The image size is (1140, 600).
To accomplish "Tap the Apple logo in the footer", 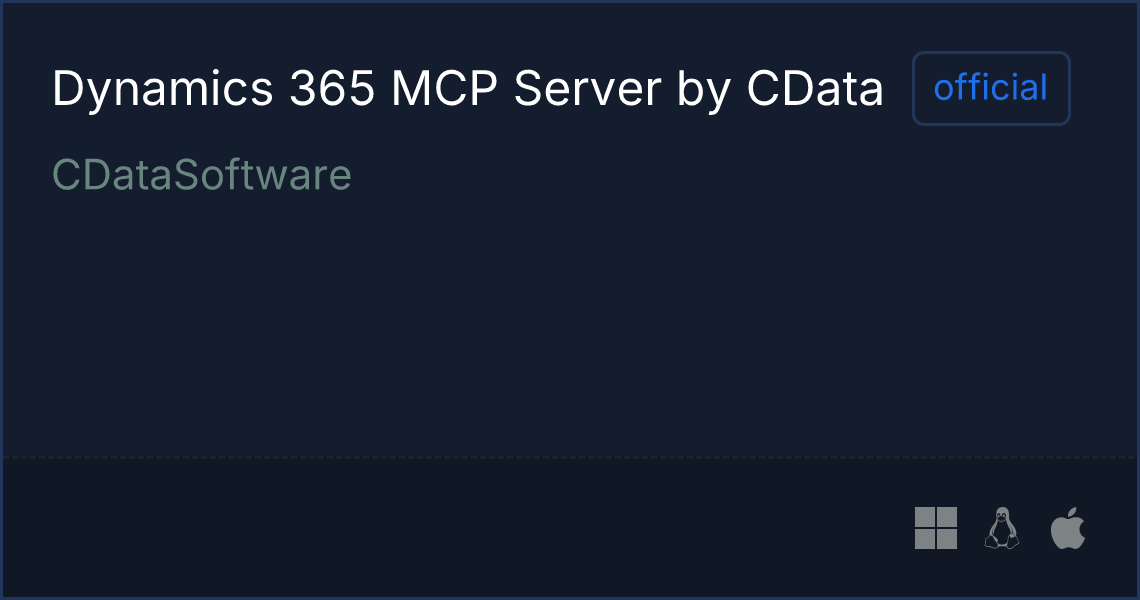I will coord(1068,528).
